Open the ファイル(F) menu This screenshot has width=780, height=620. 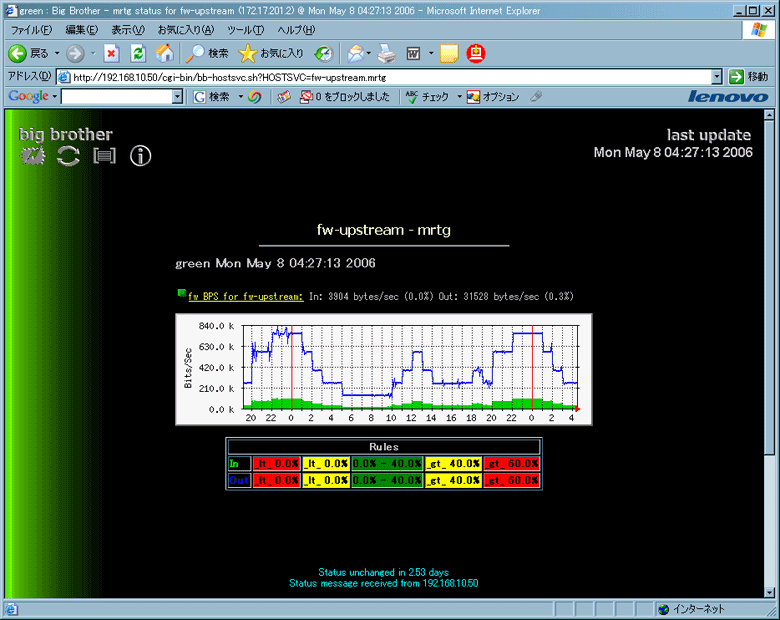tap(30, 30)
